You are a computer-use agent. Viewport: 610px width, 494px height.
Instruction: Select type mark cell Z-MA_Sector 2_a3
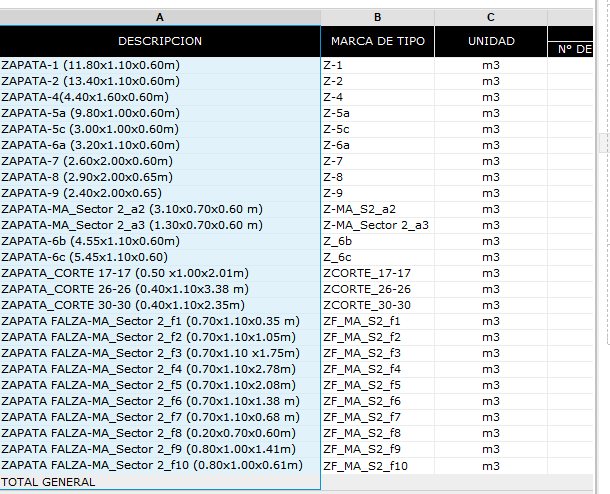click(x=377, y=225)
